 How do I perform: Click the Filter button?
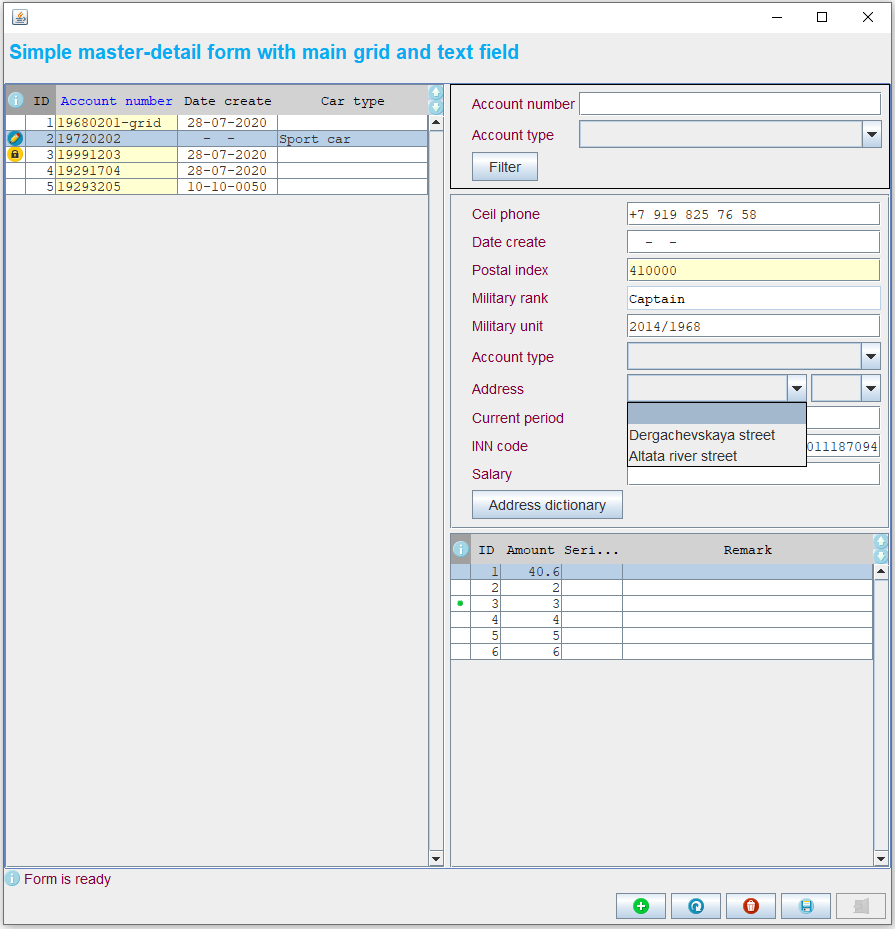[x=505, y=167]
